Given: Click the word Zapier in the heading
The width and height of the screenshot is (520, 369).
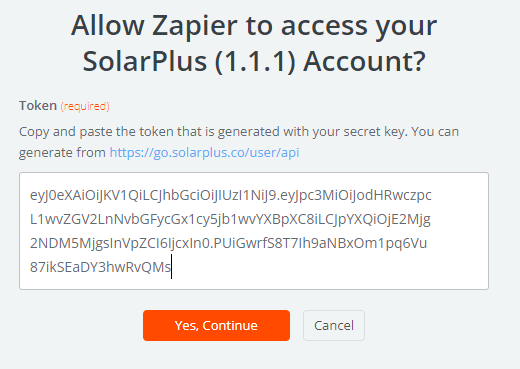Looking at the screenshot, I should [195, 26].
